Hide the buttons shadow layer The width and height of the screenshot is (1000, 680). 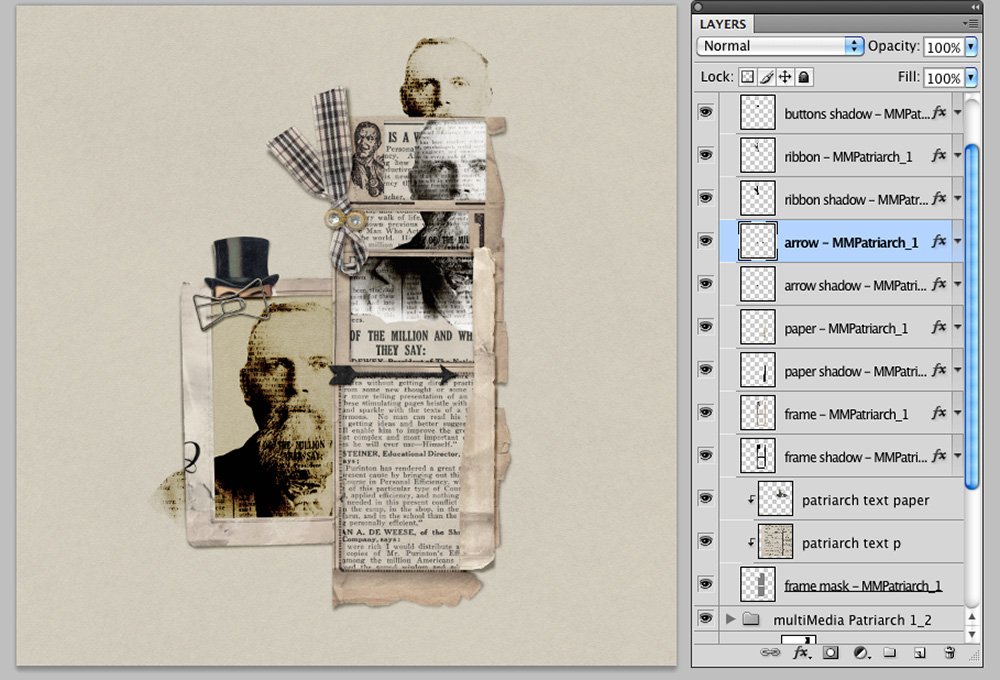pyautogui.click(x=705, y=112)
